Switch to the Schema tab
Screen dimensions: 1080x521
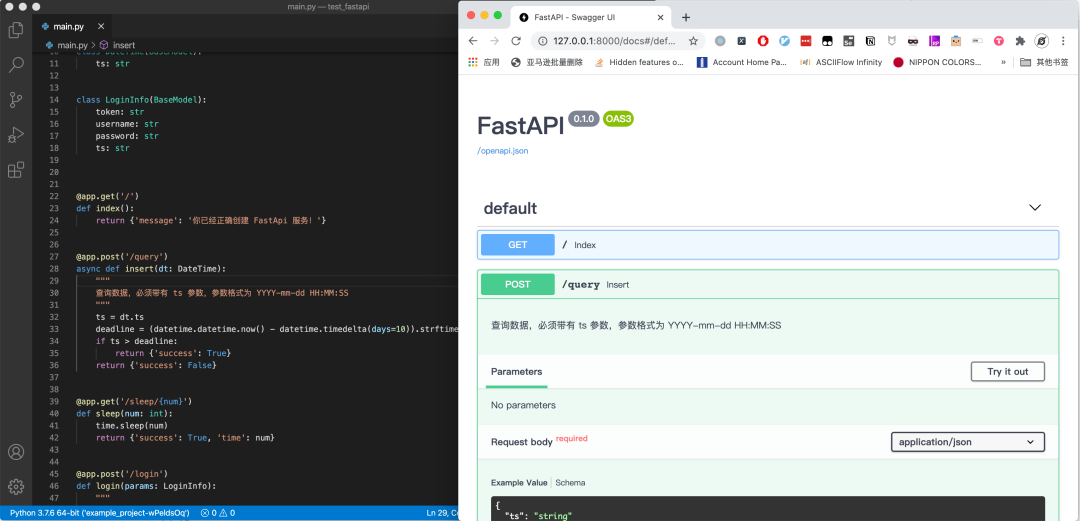coord(570,482)
